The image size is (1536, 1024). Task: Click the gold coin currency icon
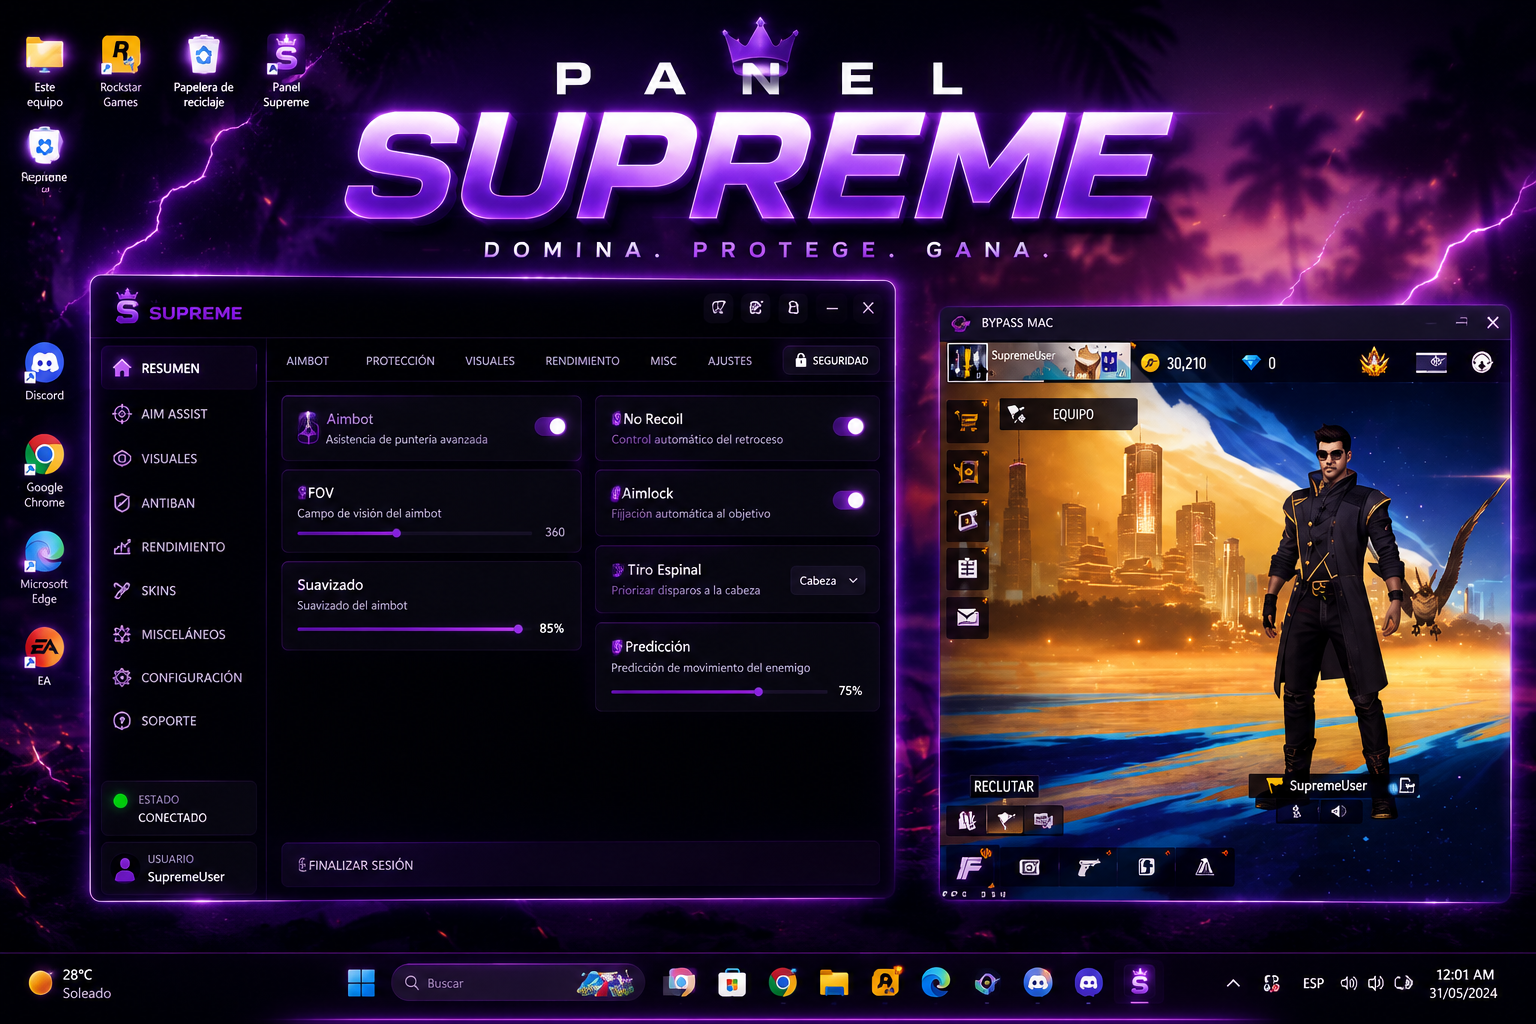(x=1150, y=363)
